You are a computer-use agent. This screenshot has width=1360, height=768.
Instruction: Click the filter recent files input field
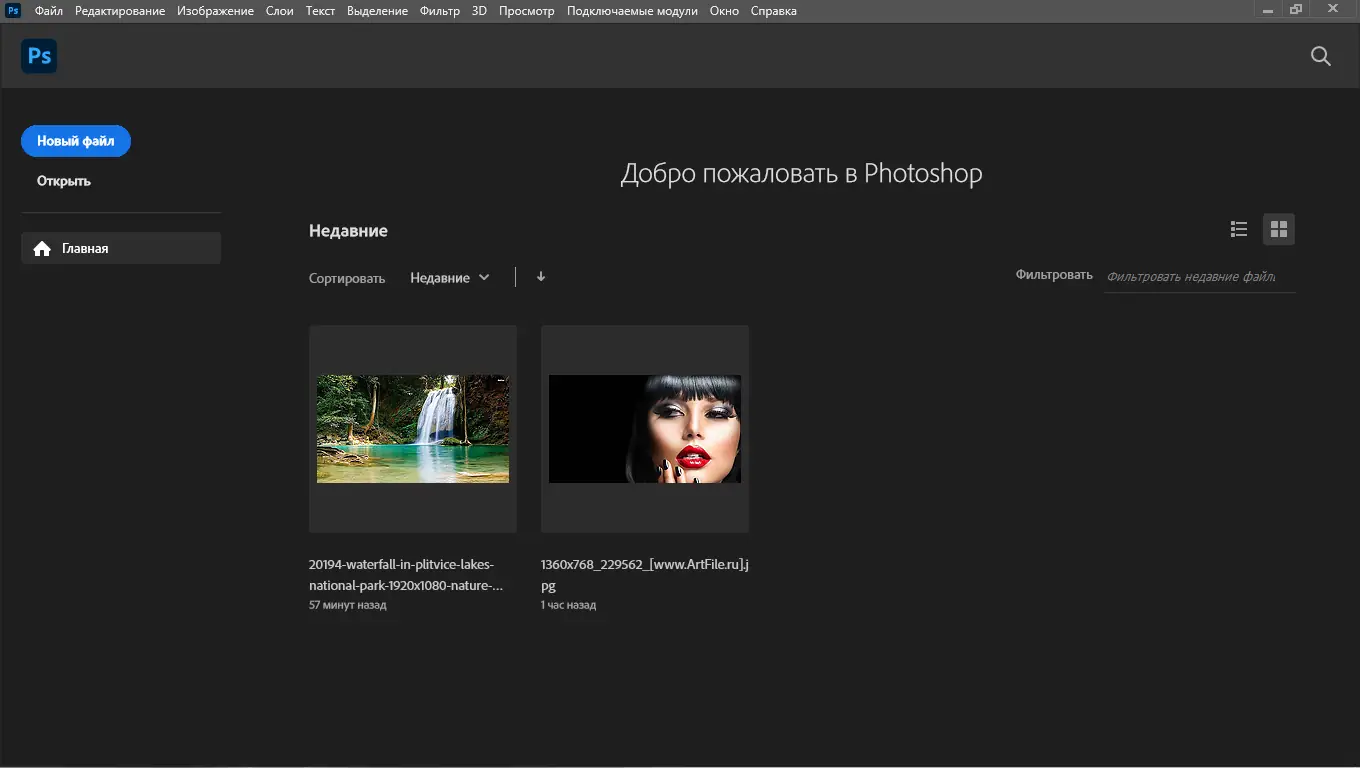pos(1200,277)
